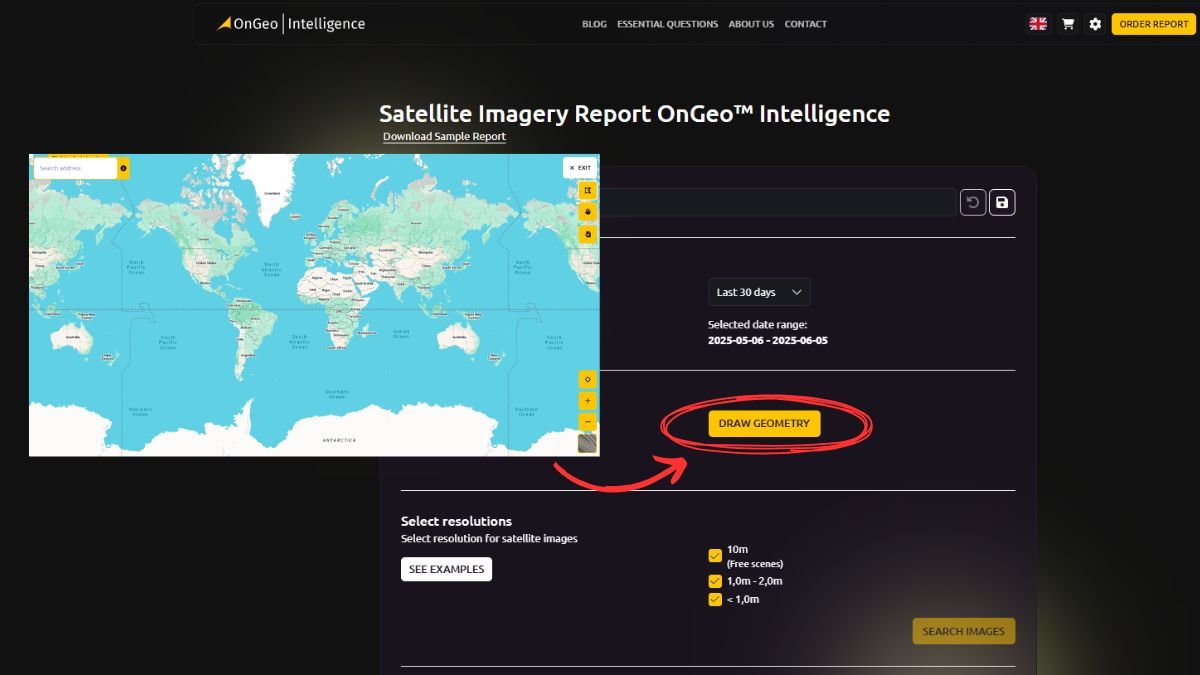Toggle the < 1,0m resolution checkbox

(x=715, y=600)
